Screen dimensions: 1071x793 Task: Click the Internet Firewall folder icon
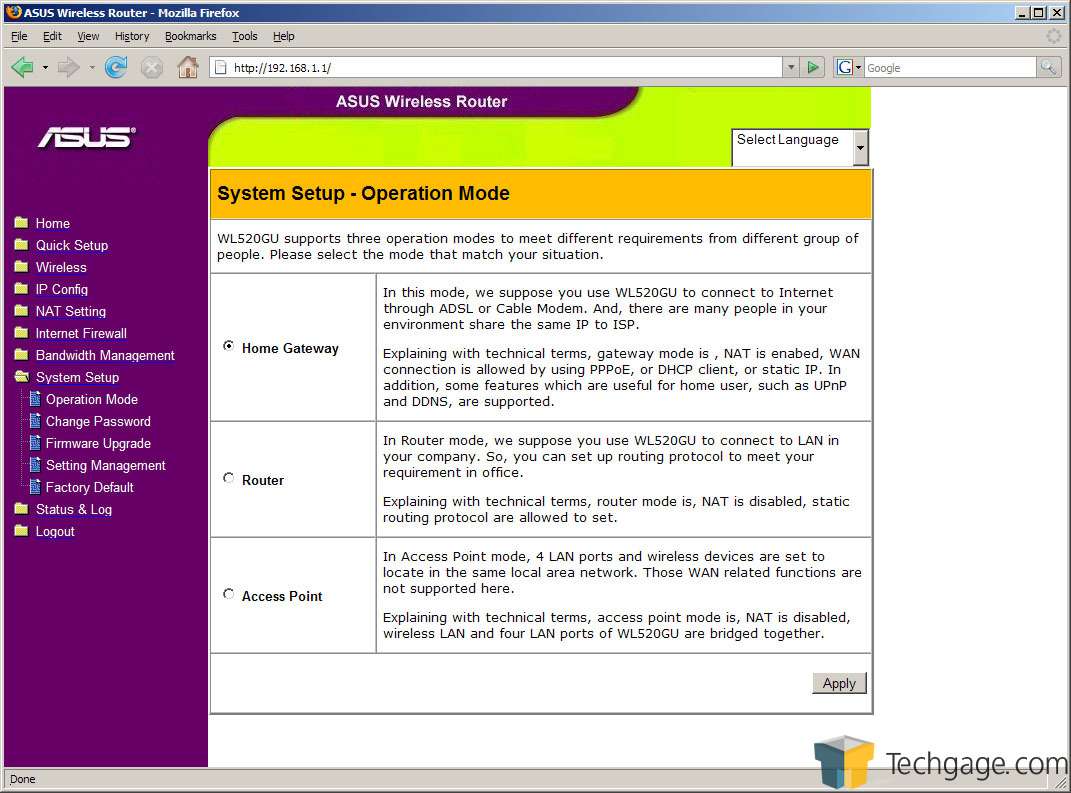[x=21, y=333]
